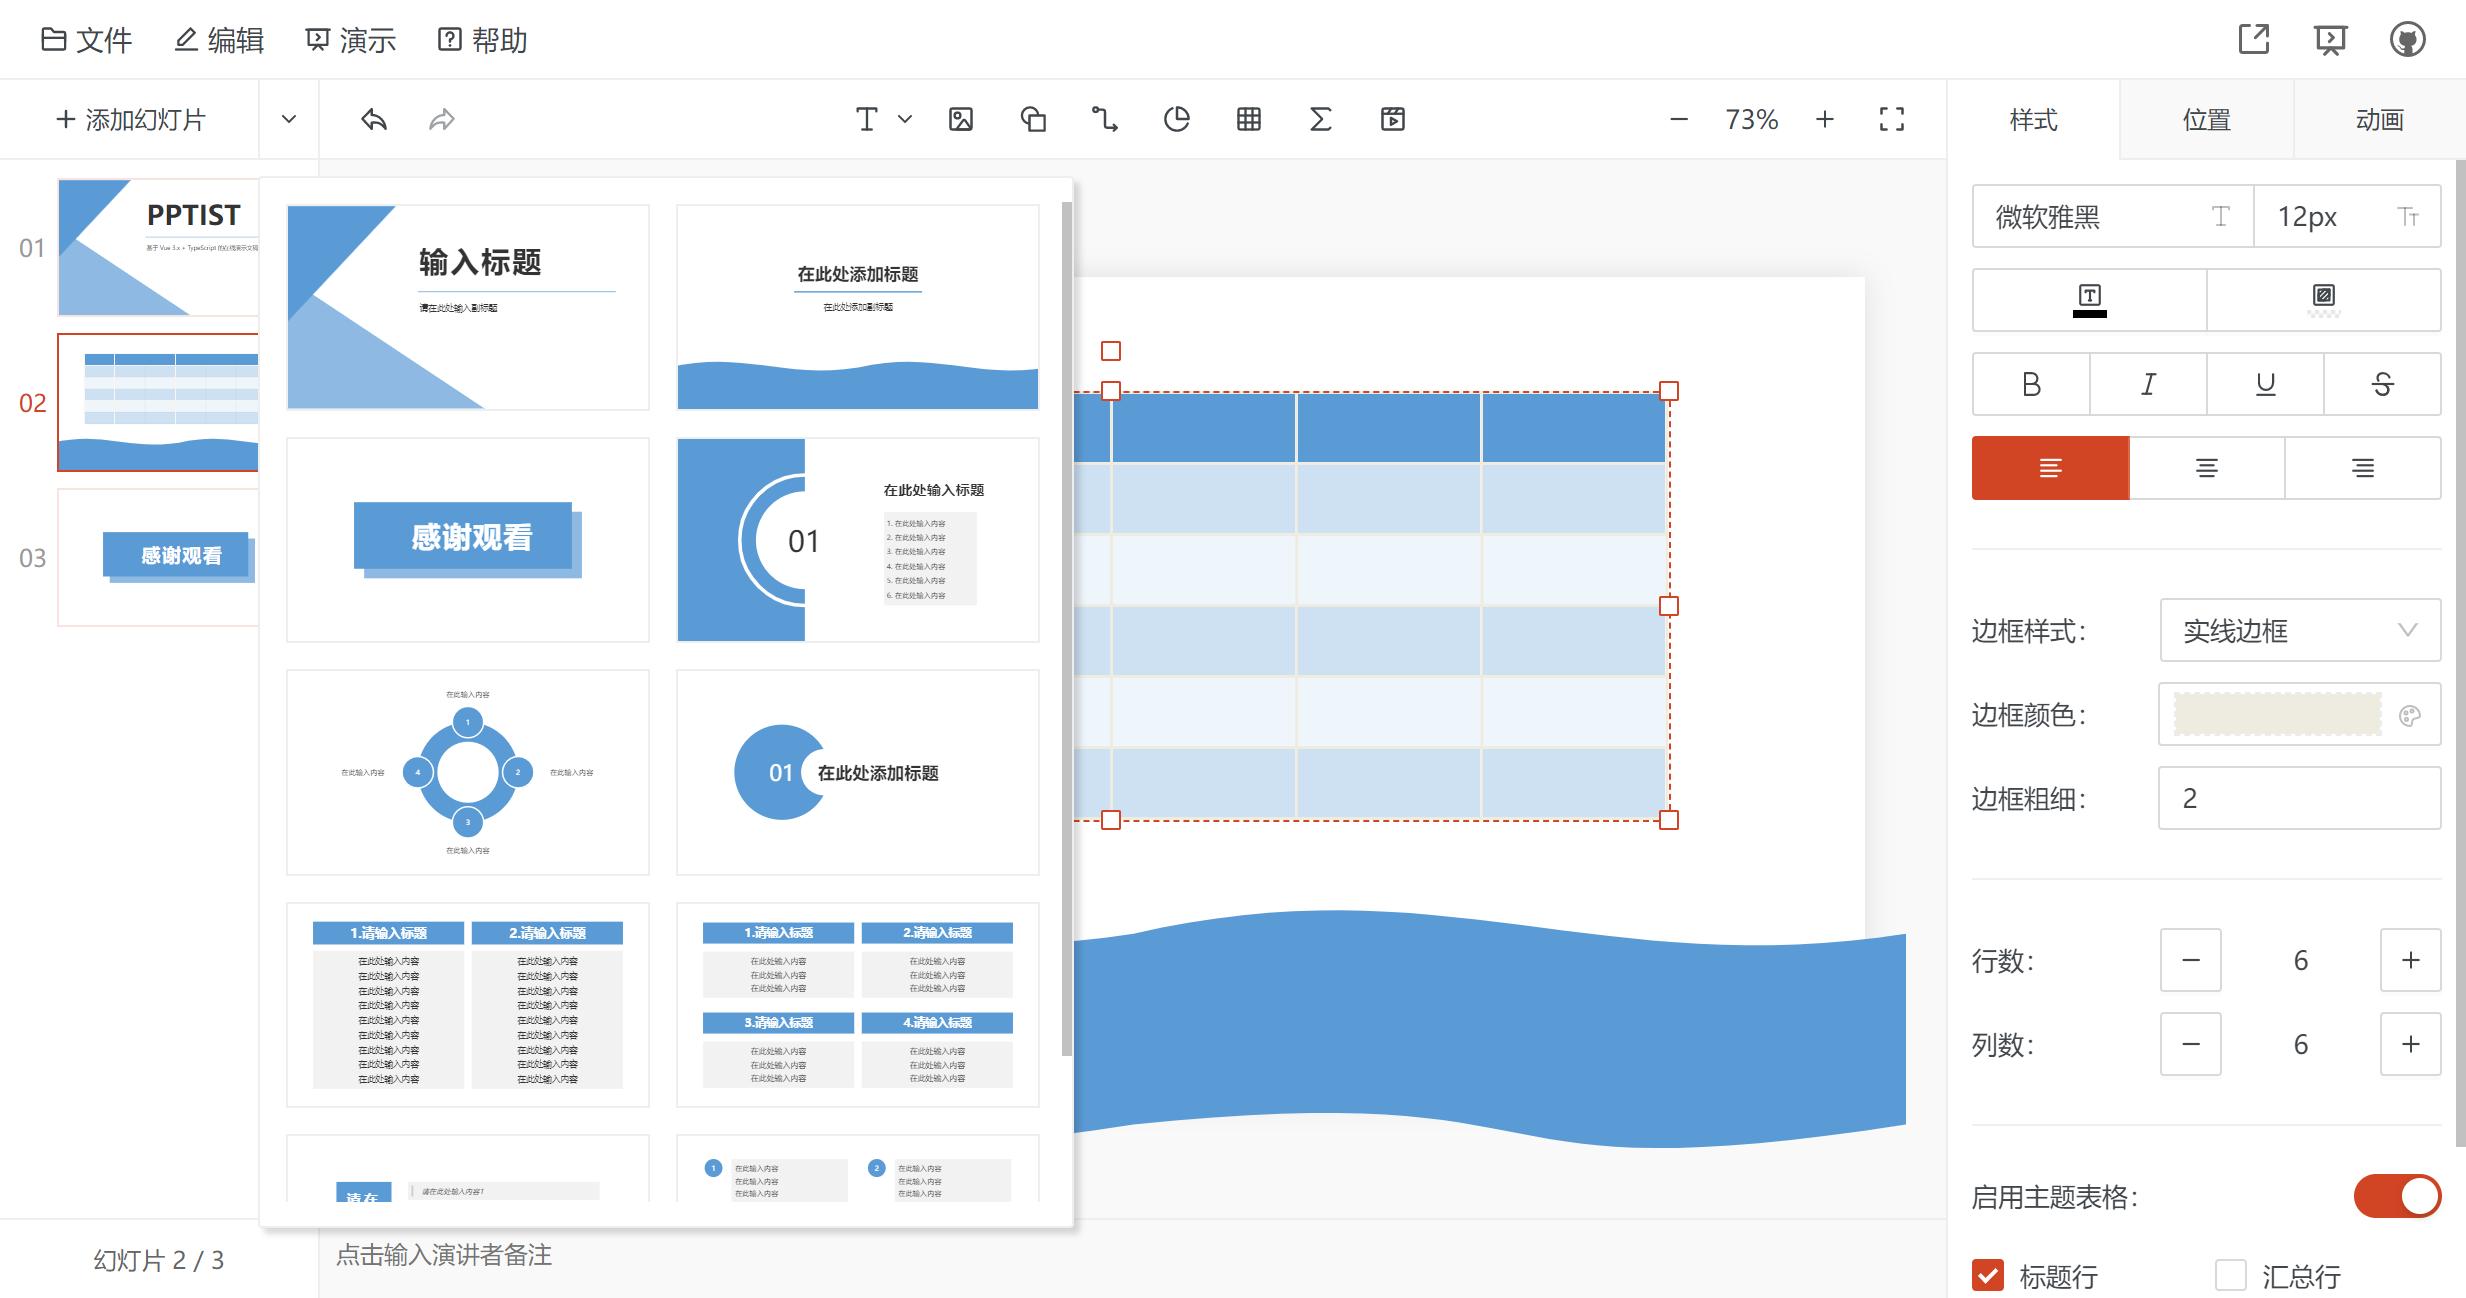2466x1298 pixels.
Task: Open the 边框颜色 color swatch
Action: point(2277,715)
